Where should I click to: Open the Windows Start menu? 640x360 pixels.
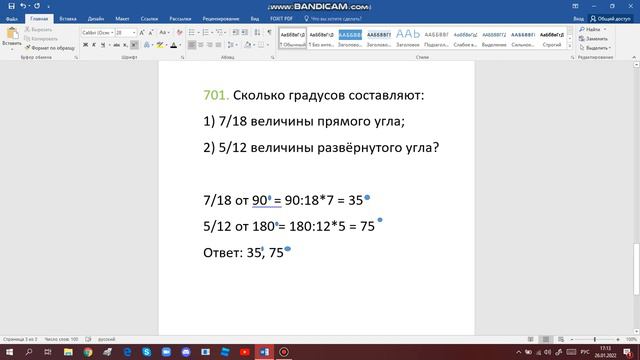point(9,352)
